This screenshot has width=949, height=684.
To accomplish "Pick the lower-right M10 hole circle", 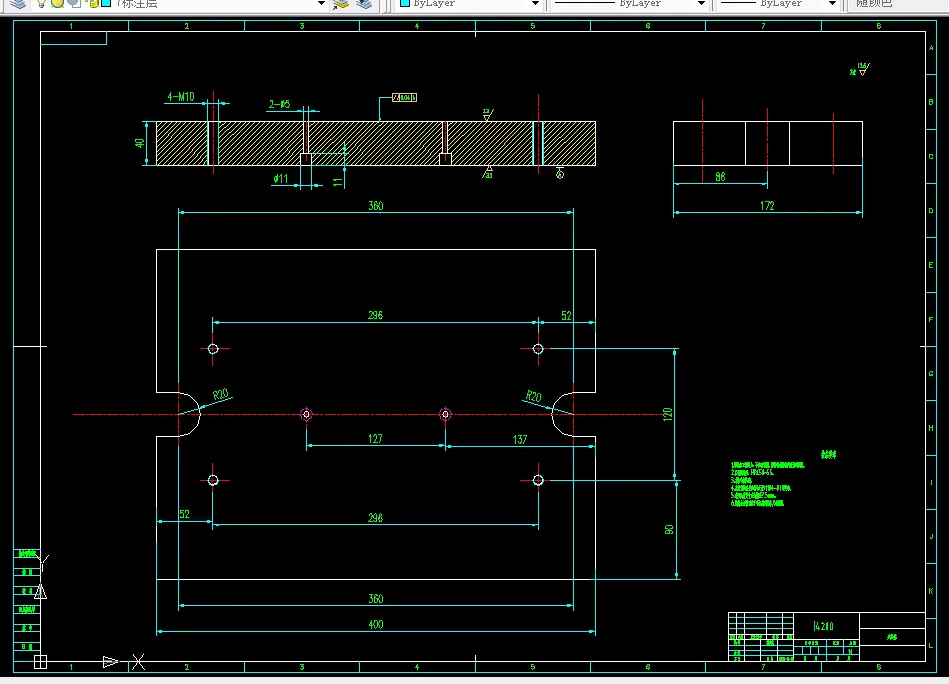I will point(538,480).
